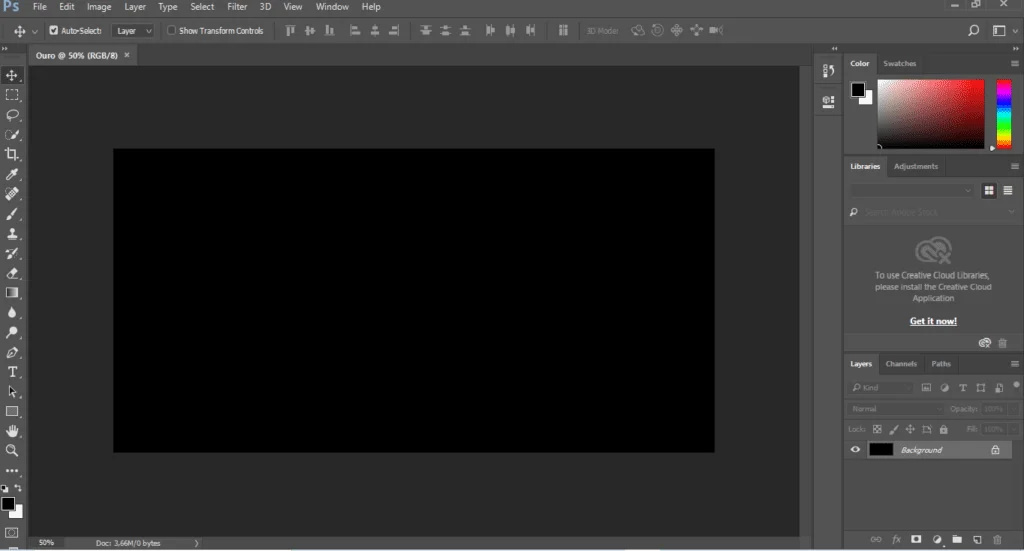Open the Image menu

point(99,7)
